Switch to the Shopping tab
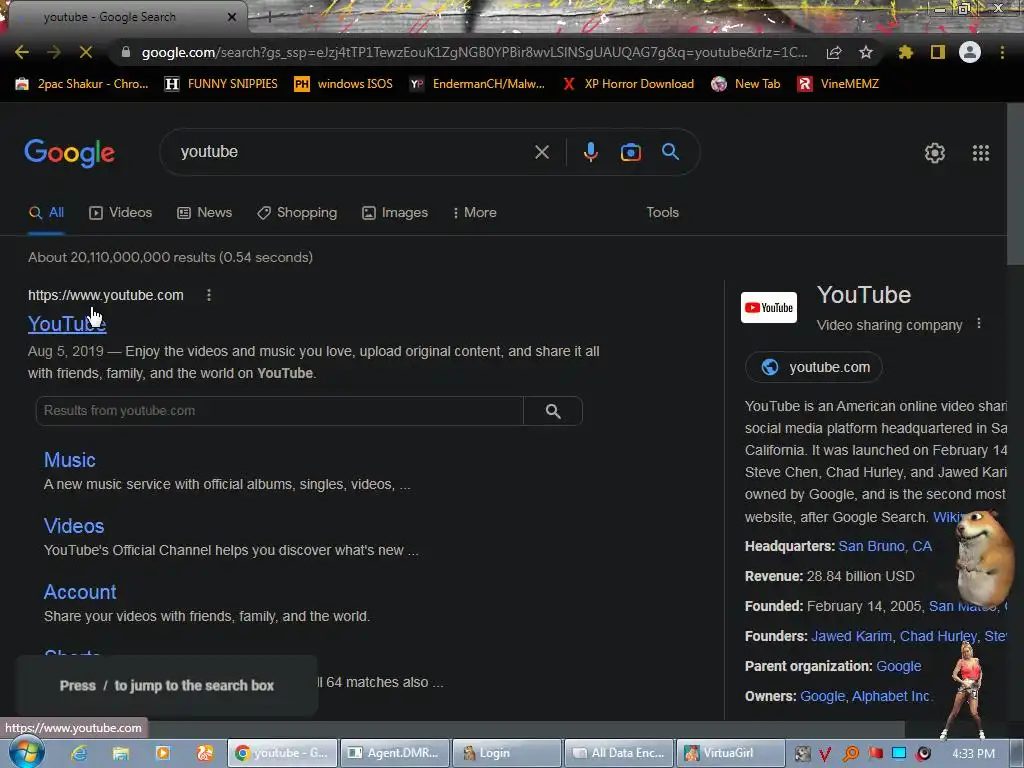The height and width of the screenshot is (768, 1024). [297, 213]
